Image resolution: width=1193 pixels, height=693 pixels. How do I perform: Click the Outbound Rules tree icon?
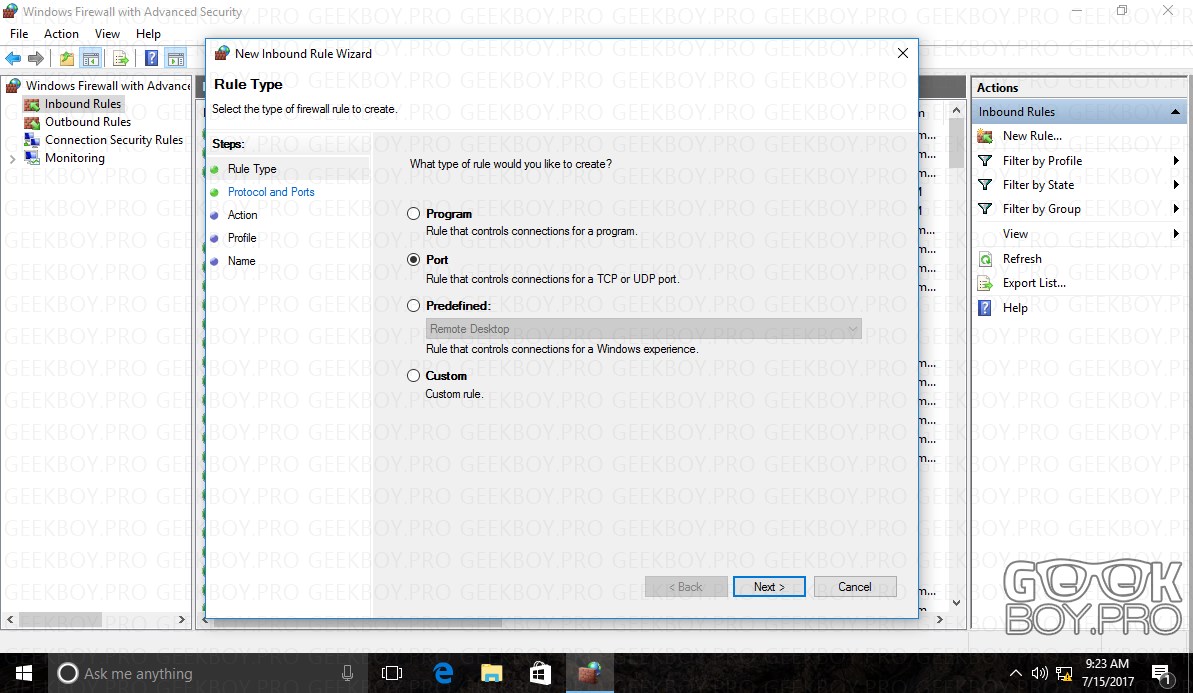click(x=32, y=122)
